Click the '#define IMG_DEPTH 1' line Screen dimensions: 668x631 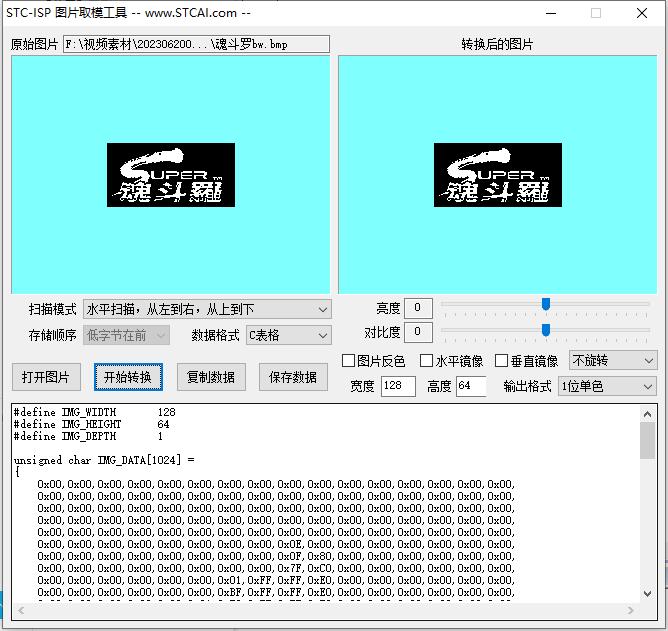coord(88,436)
